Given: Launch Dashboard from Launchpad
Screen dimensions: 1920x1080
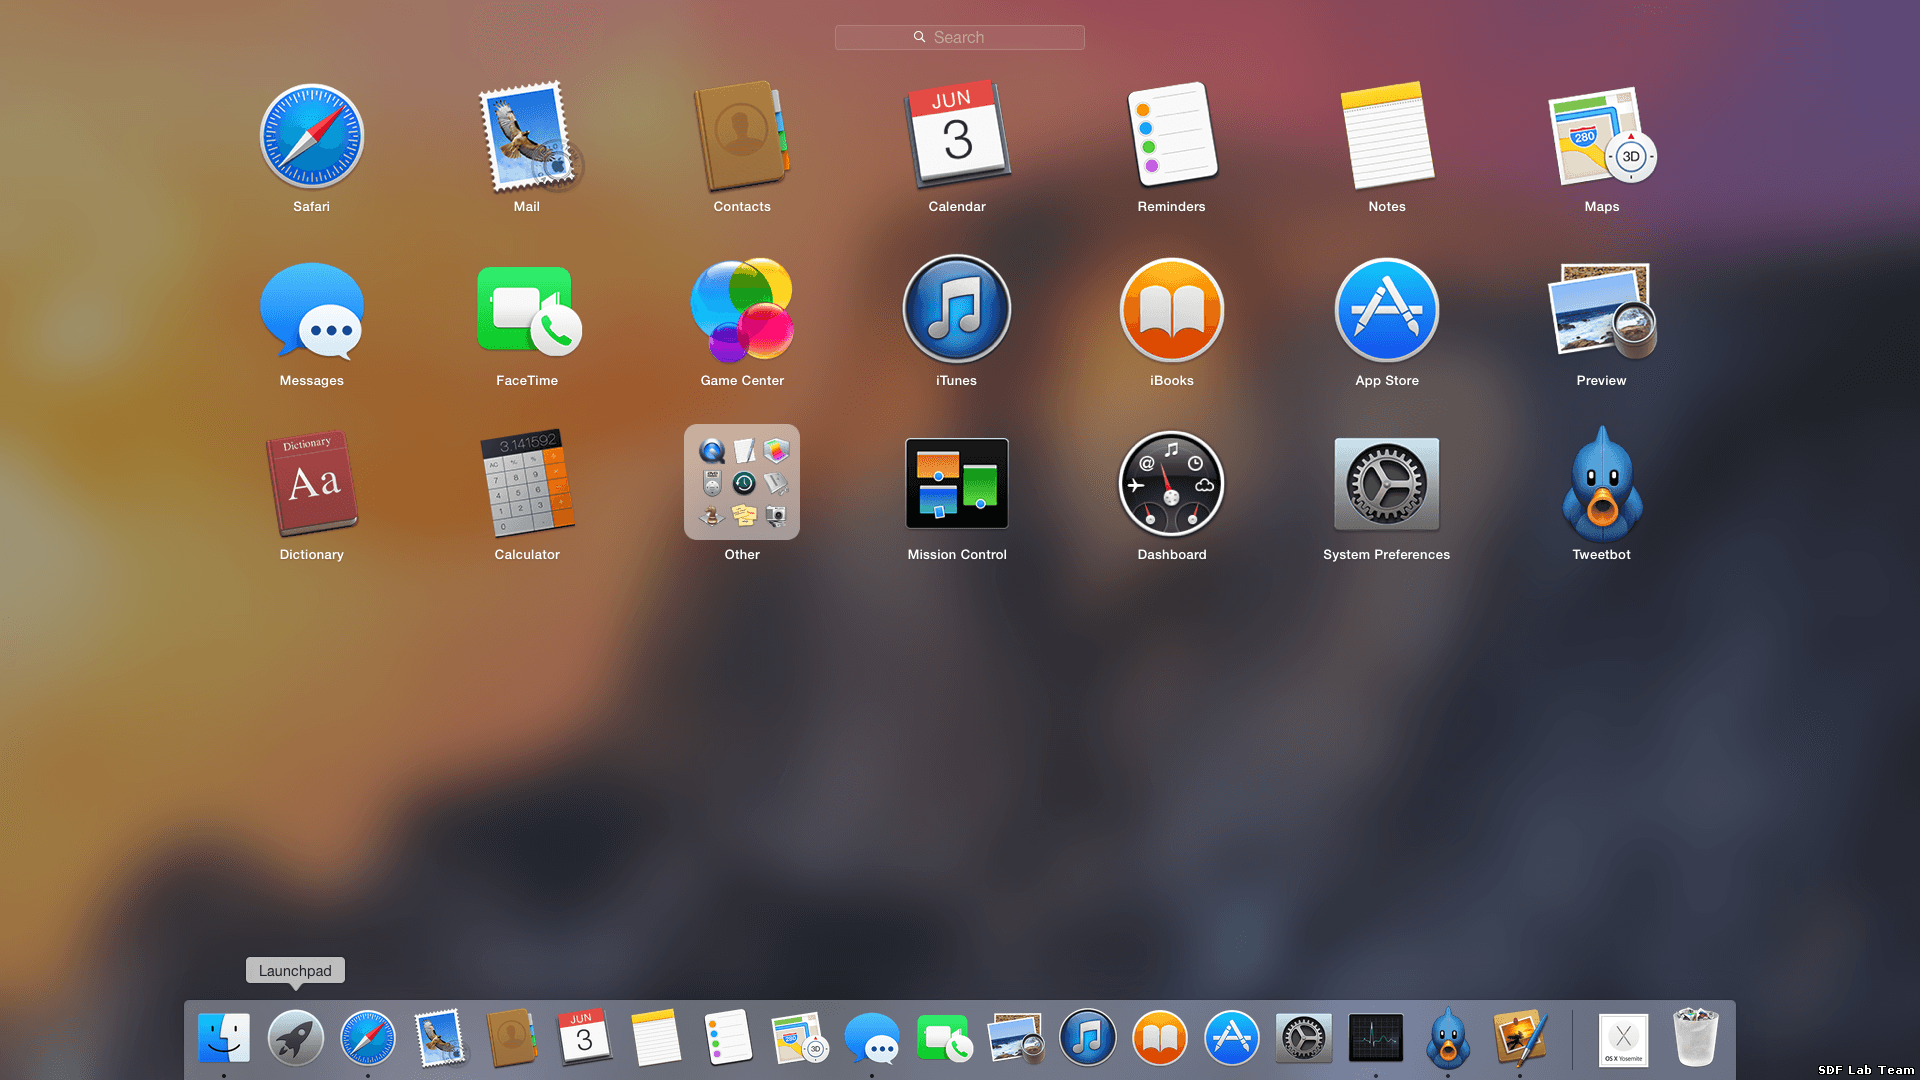Looking at the screenshot, I should [x=1172, y=484].
